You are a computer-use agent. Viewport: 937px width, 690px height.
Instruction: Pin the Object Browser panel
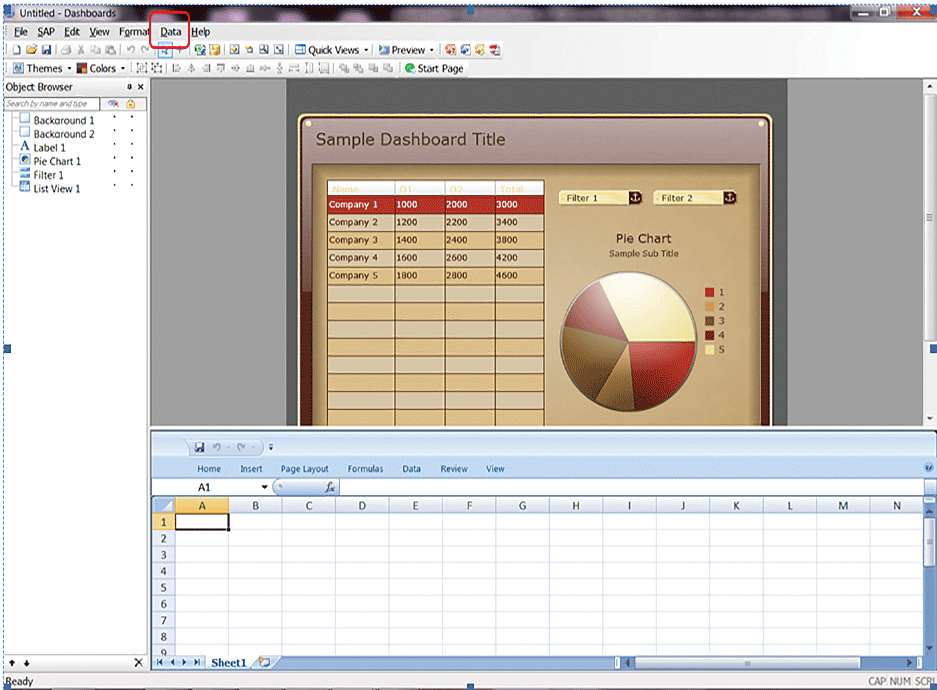(129, 88)
